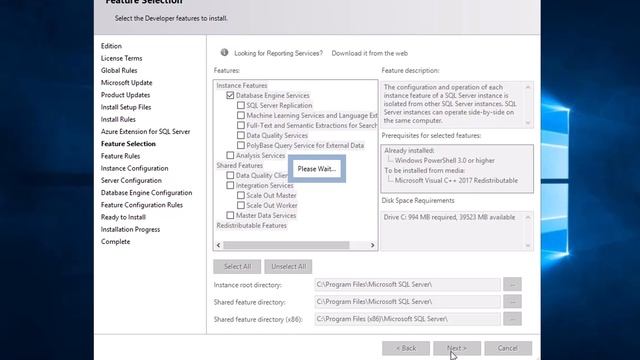640x360 pixels.
Task: Enable the Data Quality Services checkbox
Action: tap(241, 135)
